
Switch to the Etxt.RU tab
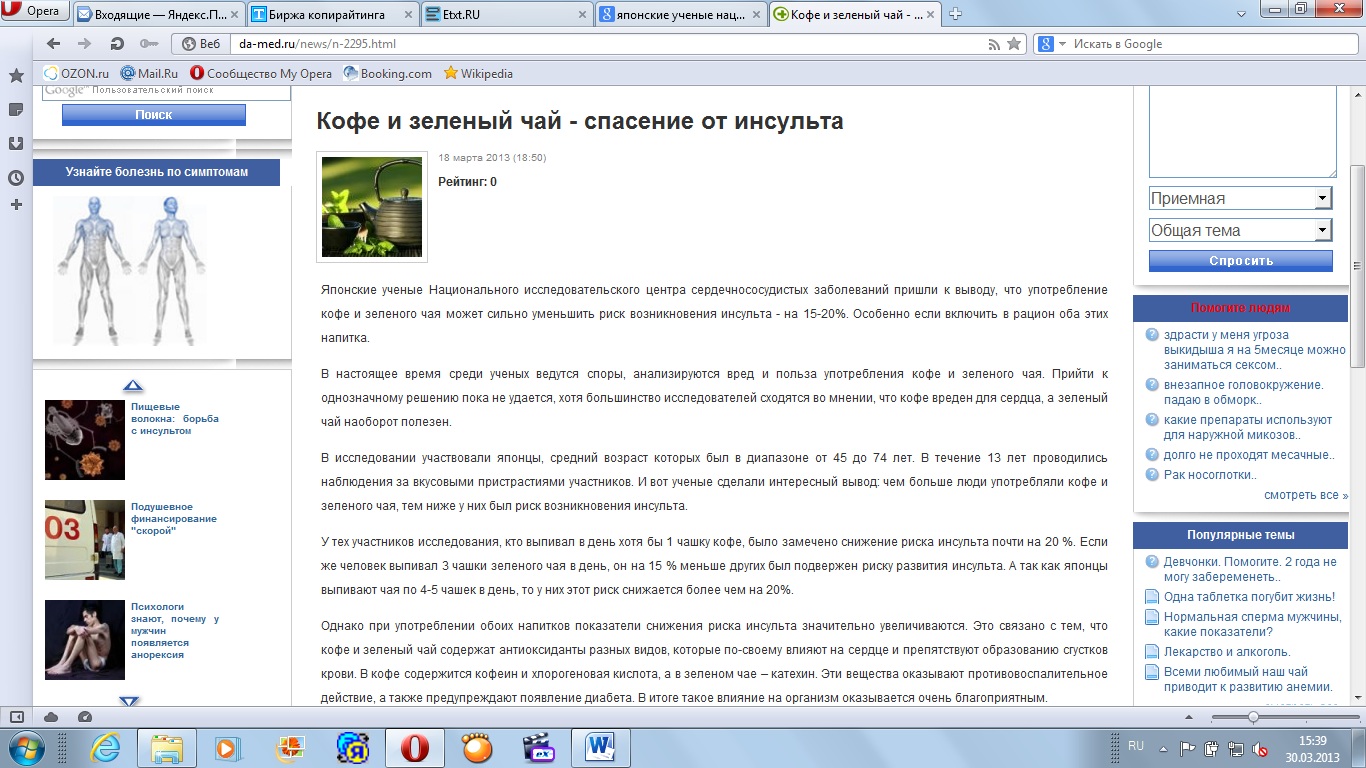tap(505, 14)
